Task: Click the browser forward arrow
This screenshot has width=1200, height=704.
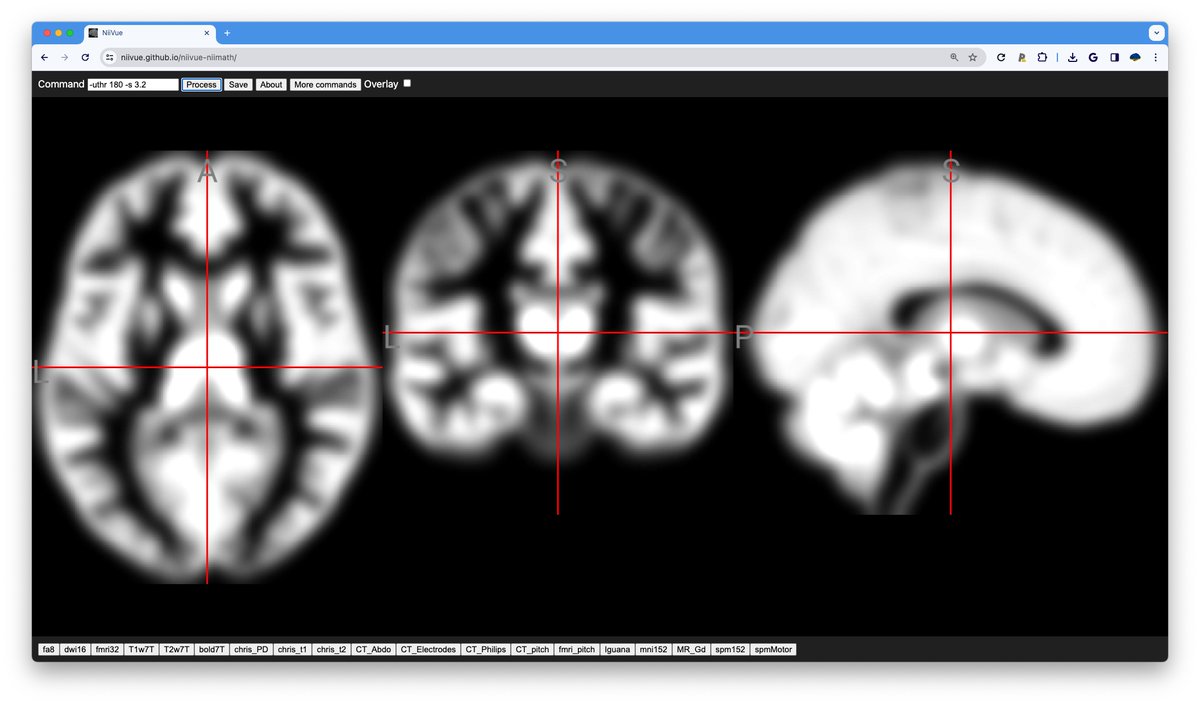Action: coord(64,57)
